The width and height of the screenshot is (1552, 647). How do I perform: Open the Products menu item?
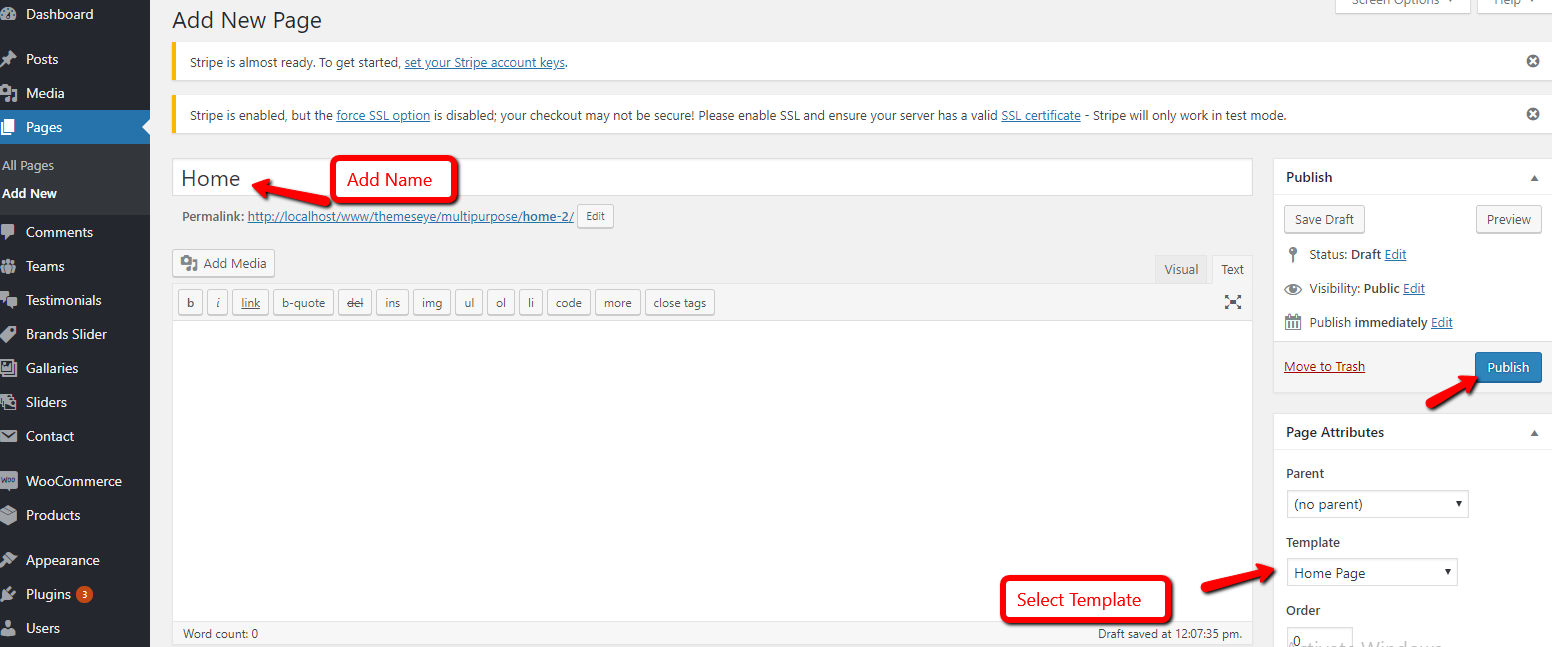pyautogui.click(x=52, y=515)
